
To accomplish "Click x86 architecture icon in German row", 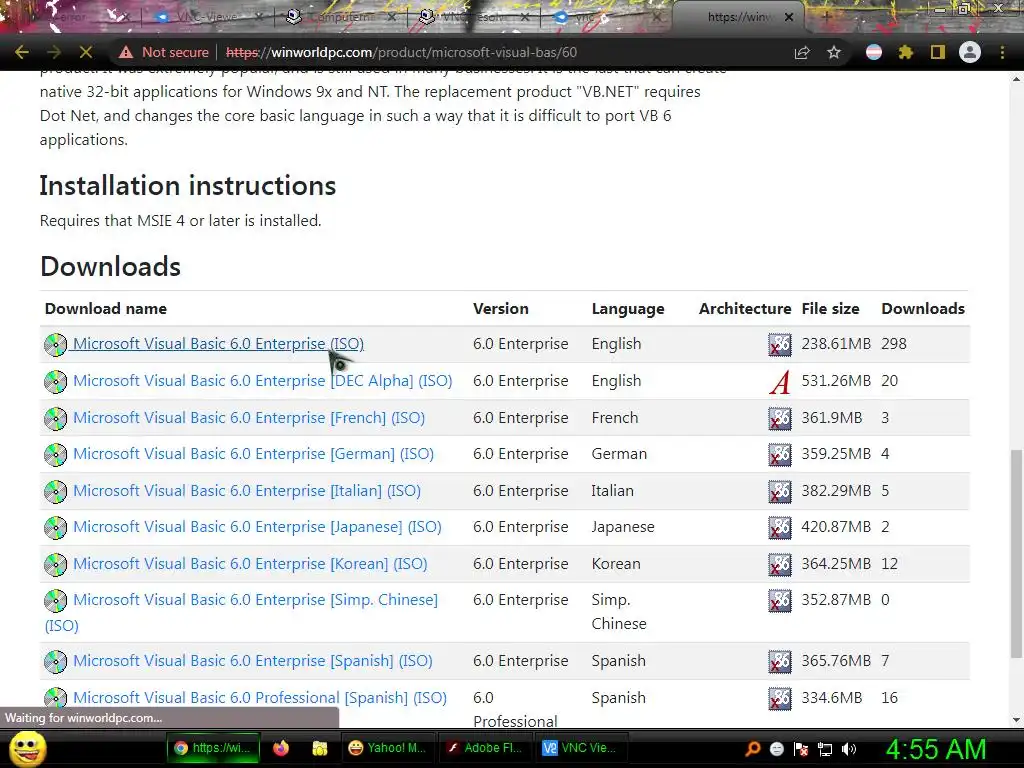I will (x=780, y=455).
